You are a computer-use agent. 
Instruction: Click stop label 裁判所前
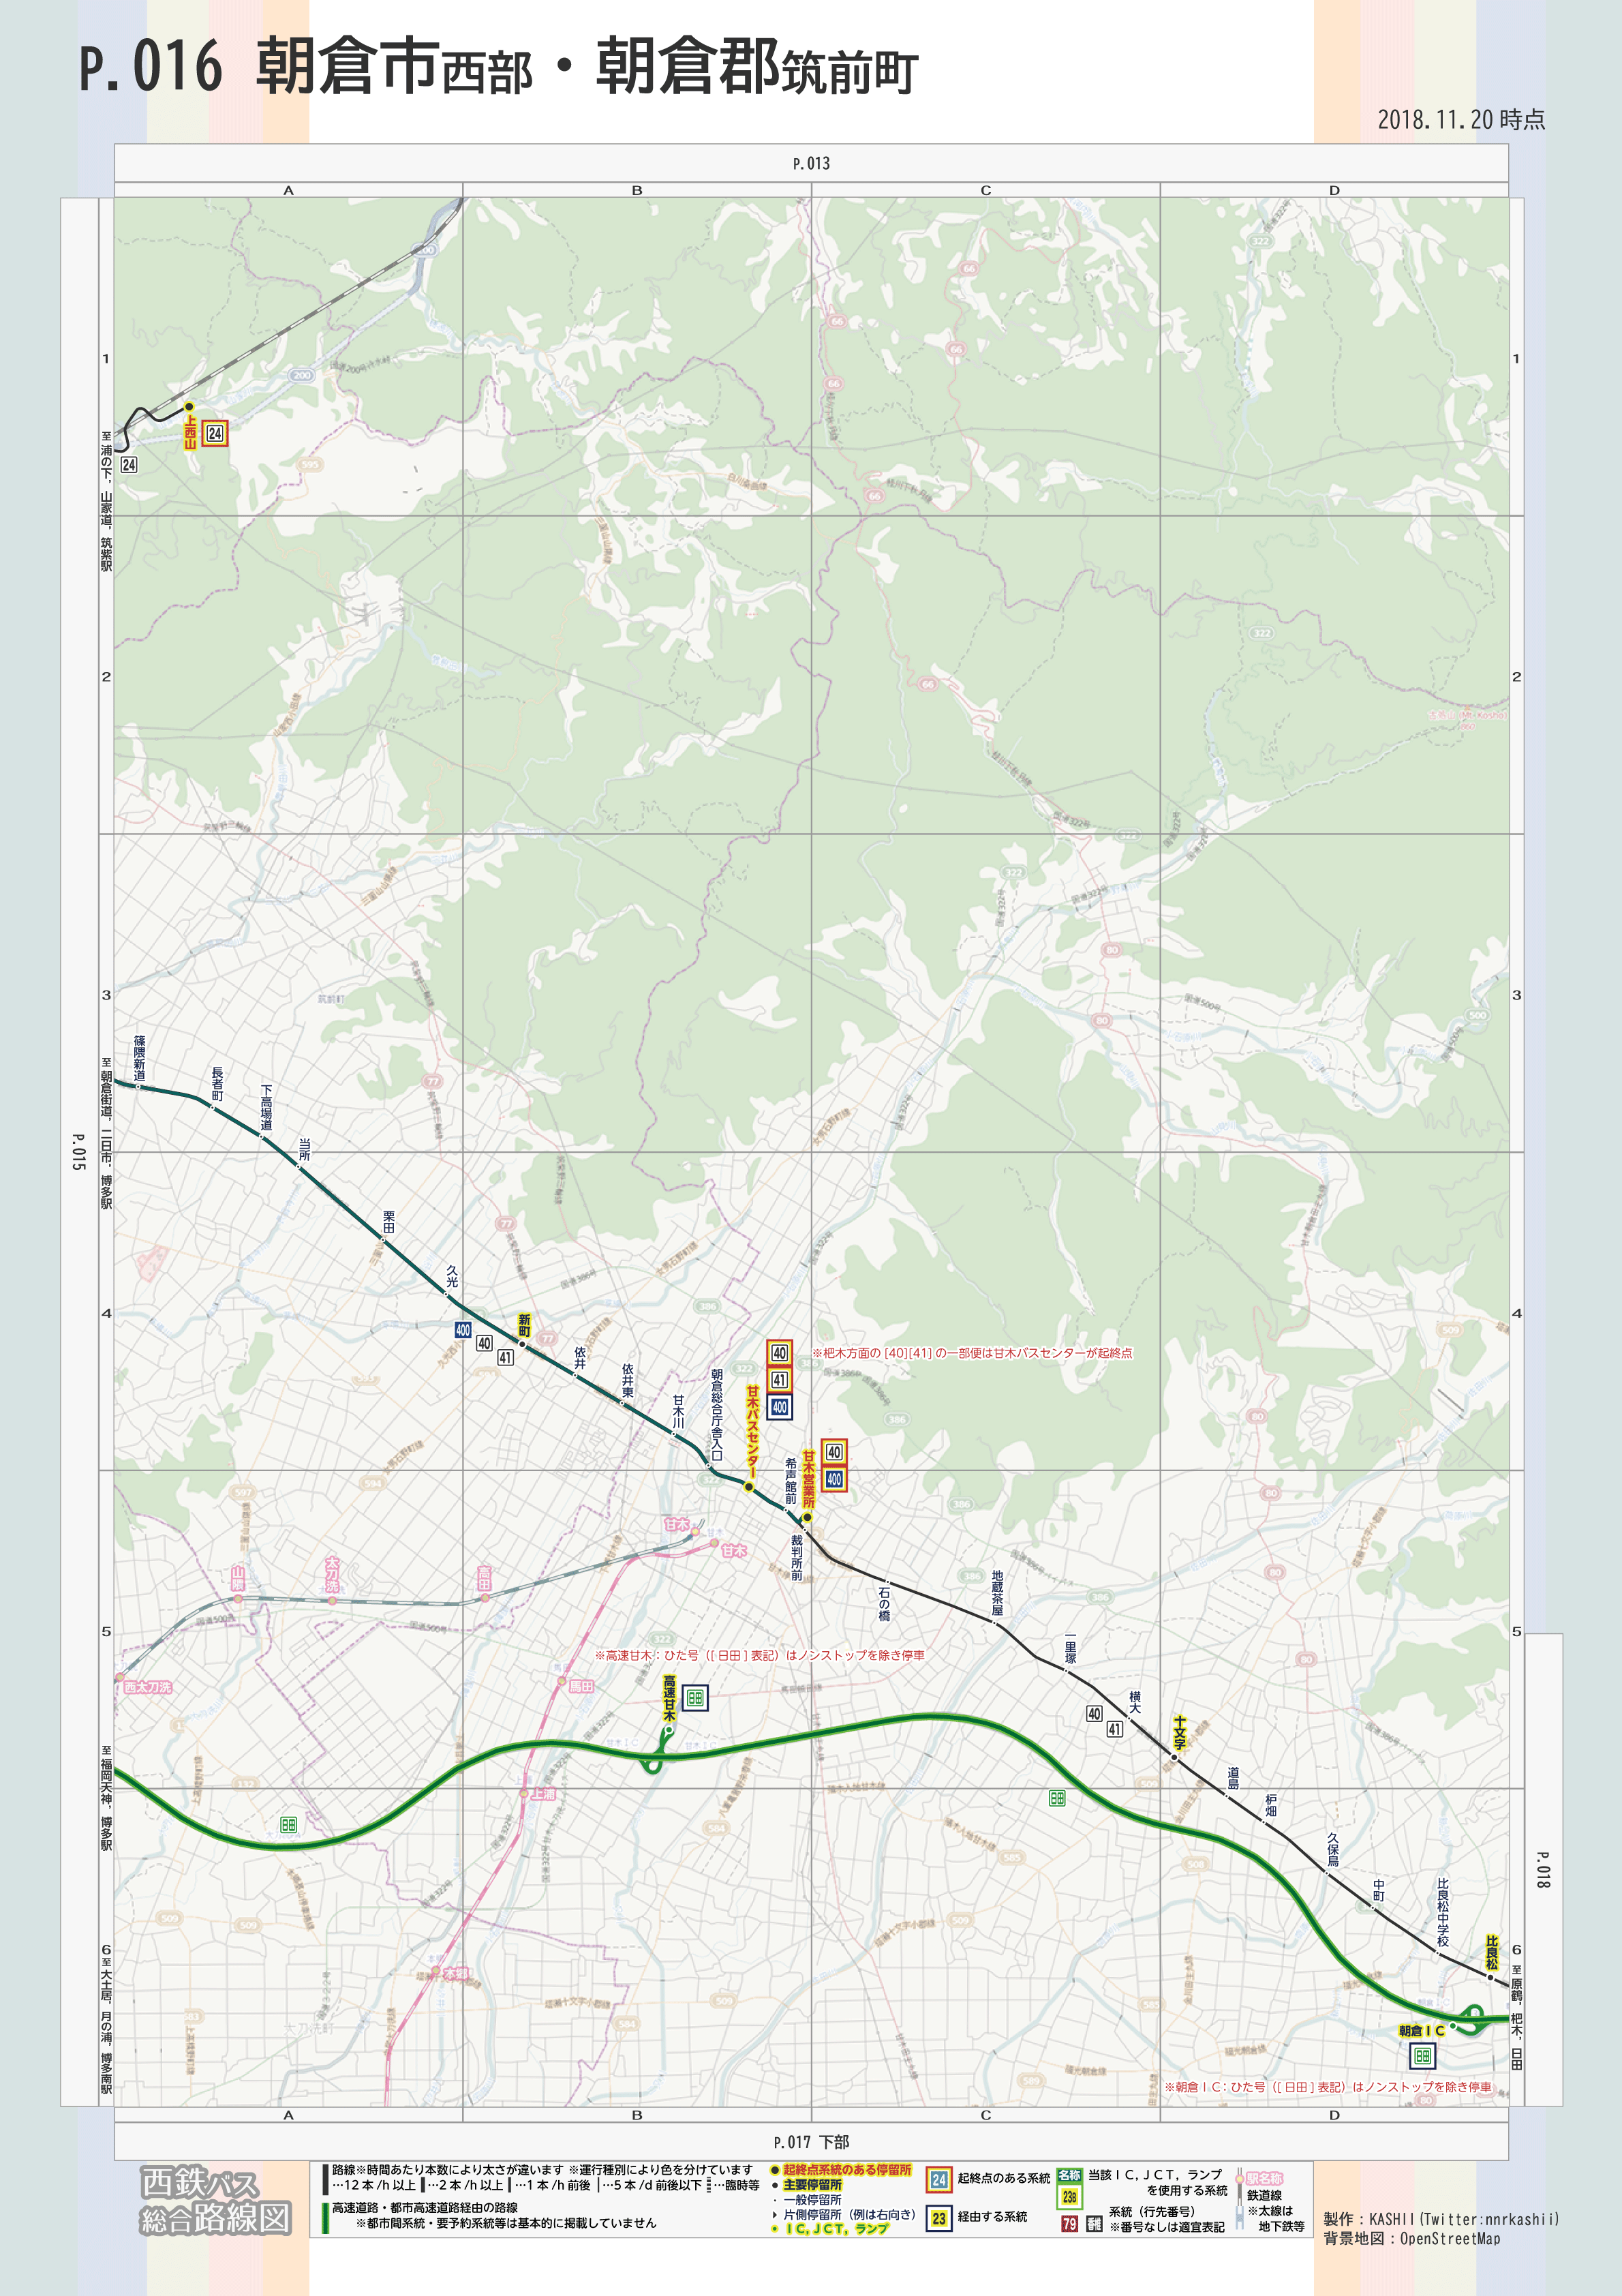click(x=796, y=1557)
